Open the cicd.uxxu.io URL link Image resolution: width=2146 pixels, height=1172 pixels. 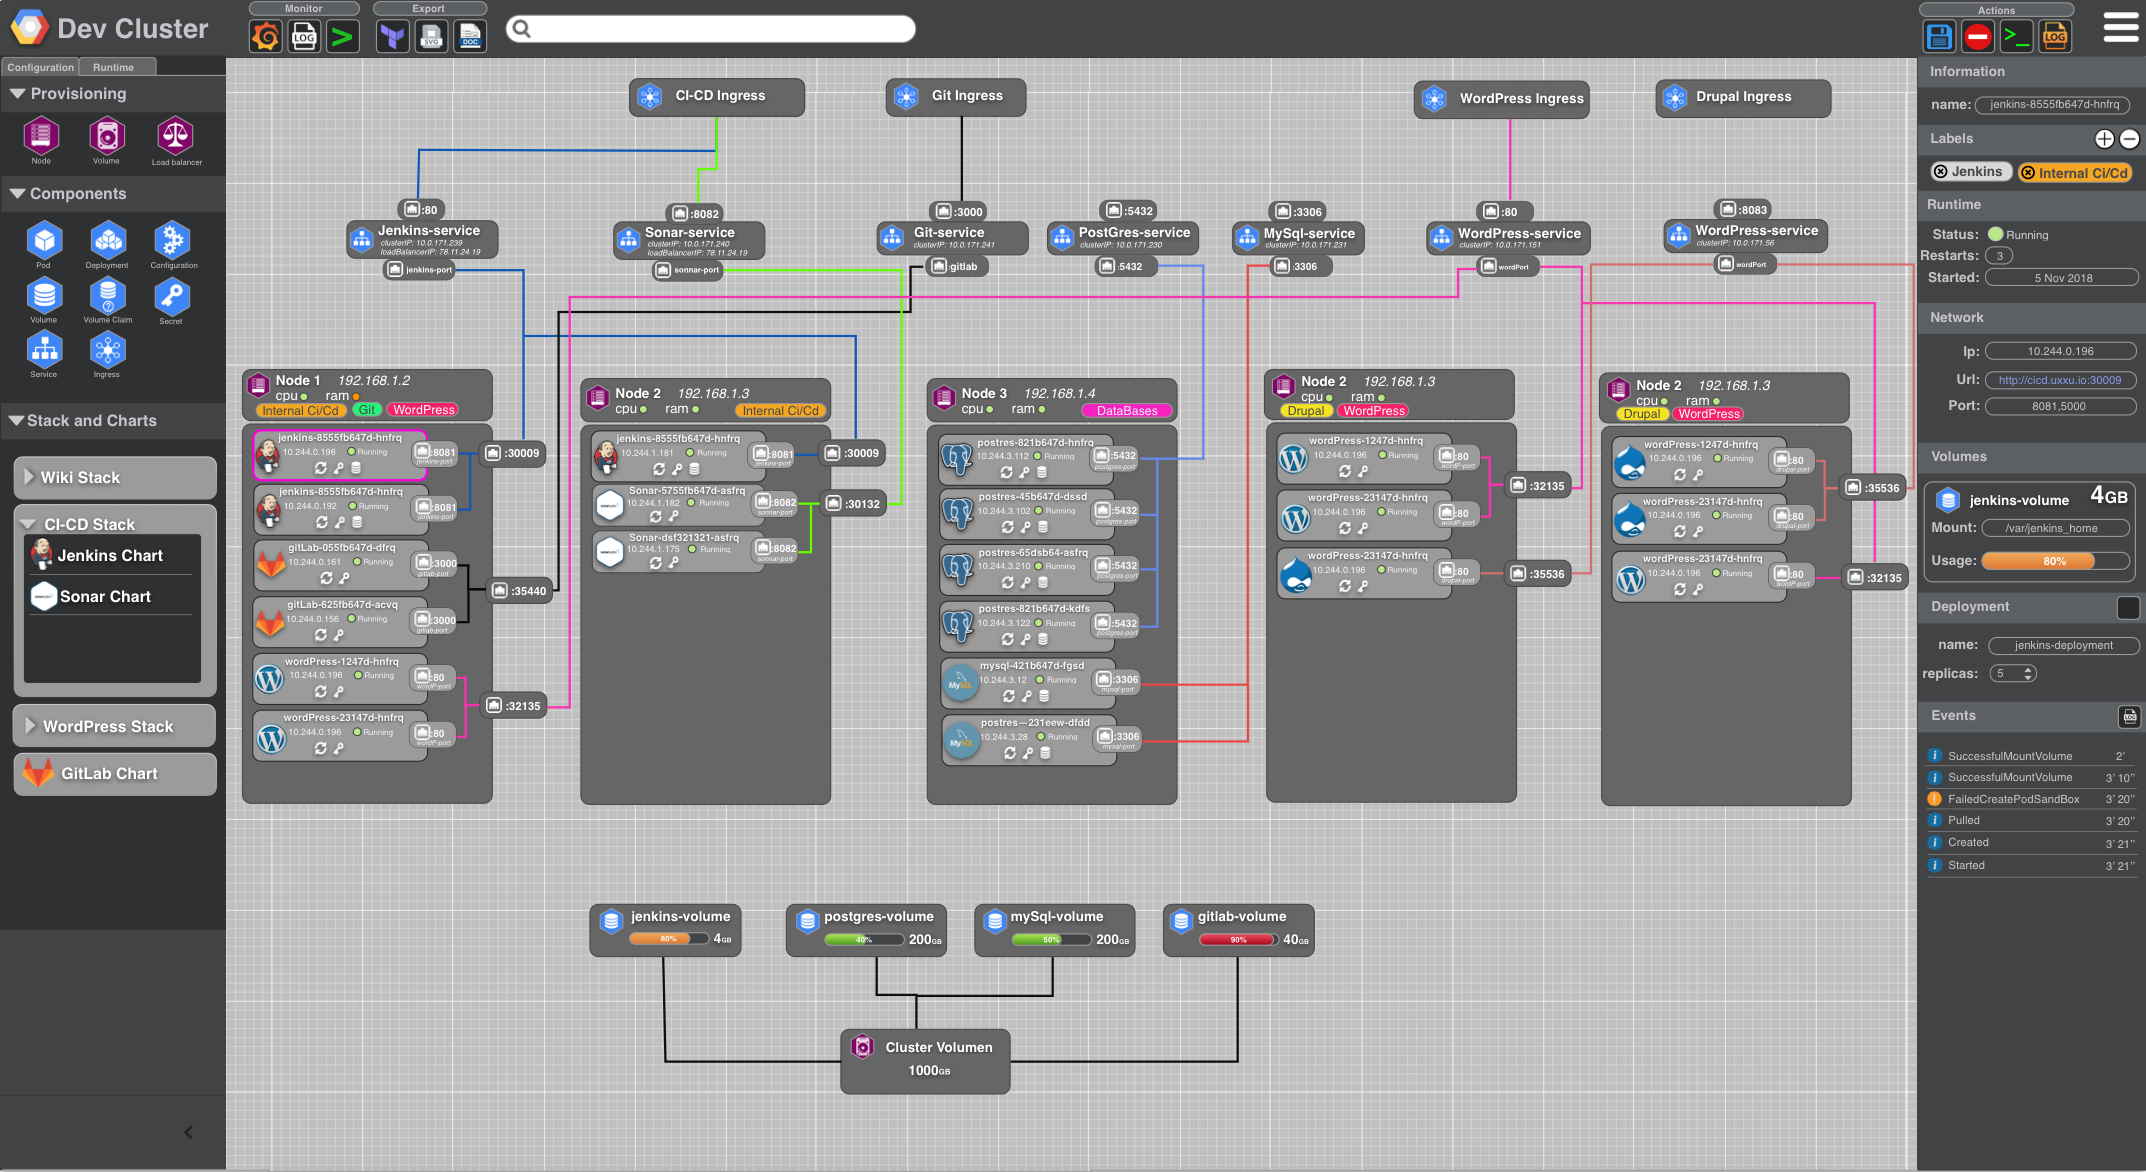[2059, 380]
